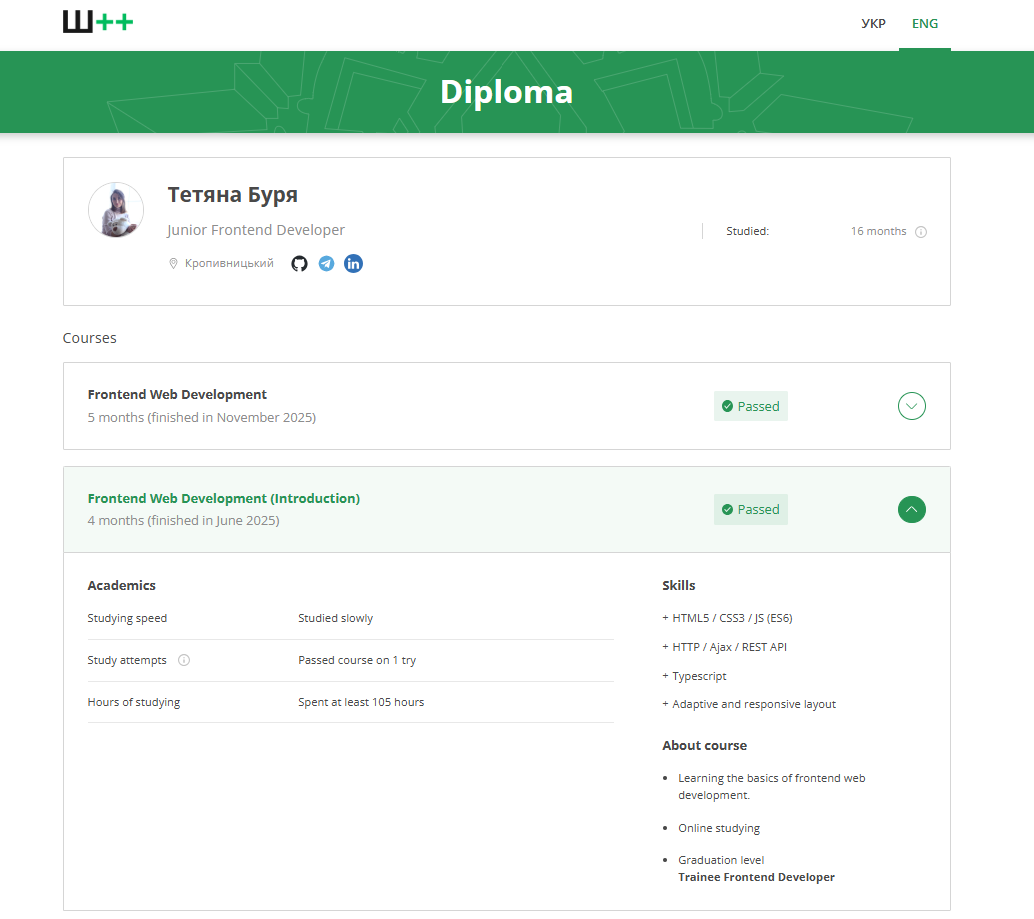
Task: Click info icon next to 16 months
Action: [921, 232]
